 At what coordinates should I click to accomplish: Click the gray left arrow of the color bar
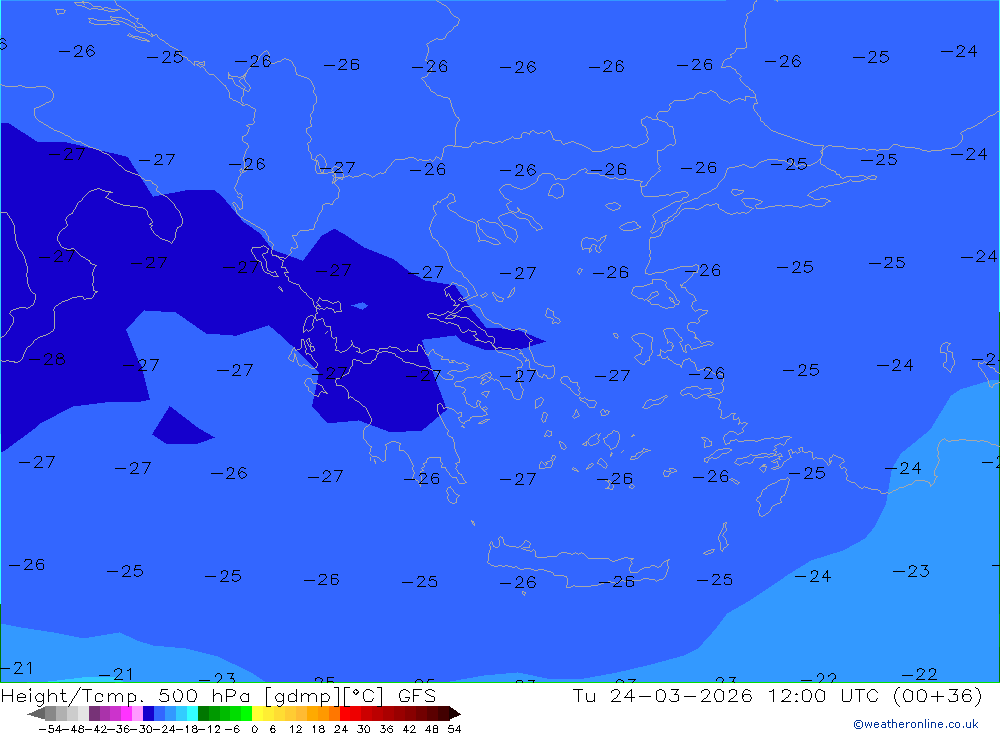point(36,713)
